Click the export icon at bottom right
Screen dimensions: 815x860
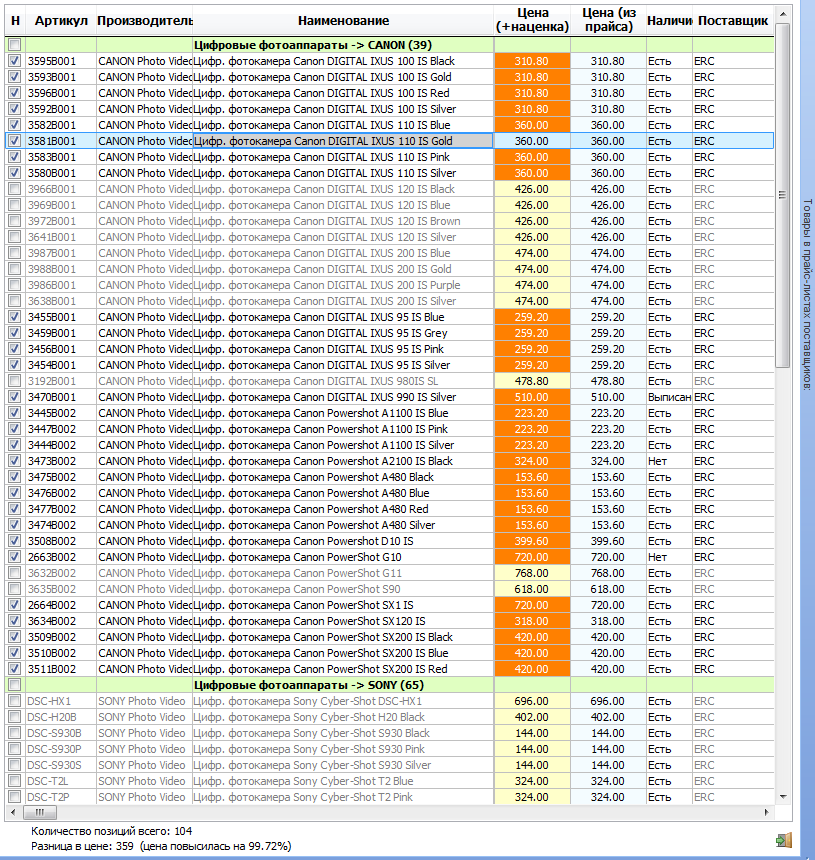tap(784, 840)
